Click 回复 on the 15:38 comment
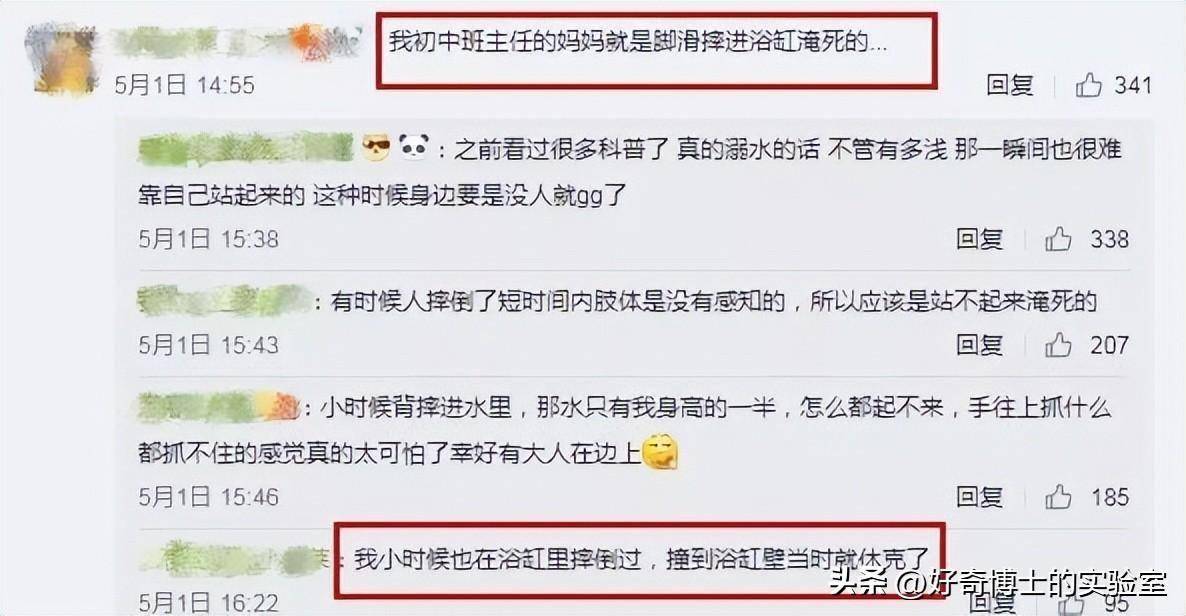 tap(980, 239)
